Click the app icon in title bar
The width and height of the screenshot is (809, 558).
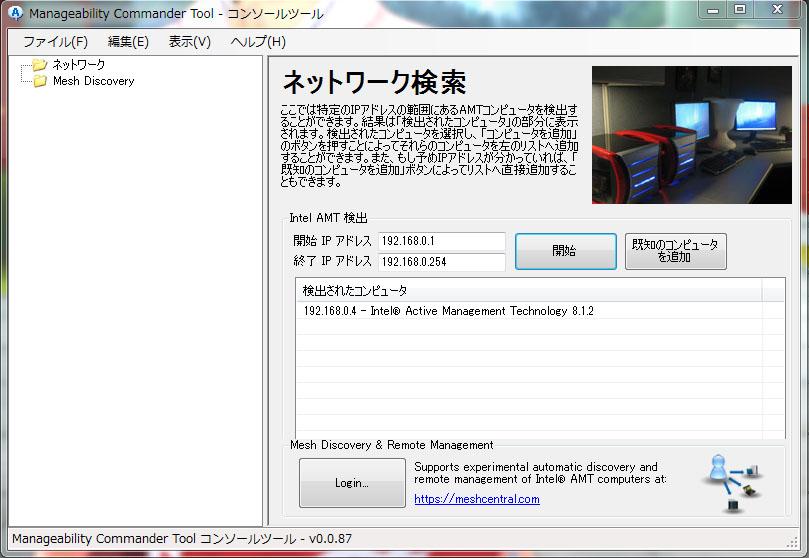15,13
